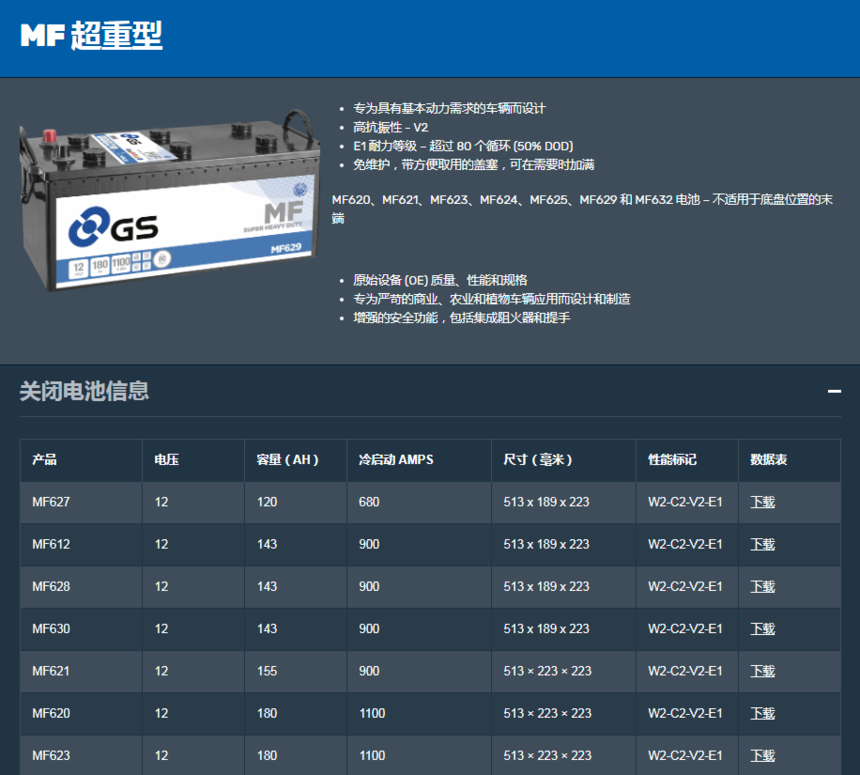Viewport: 860px width, 775px height.
Task: Collapse the 关闭电池信息 section with minus icon
Action: point(834,391)
